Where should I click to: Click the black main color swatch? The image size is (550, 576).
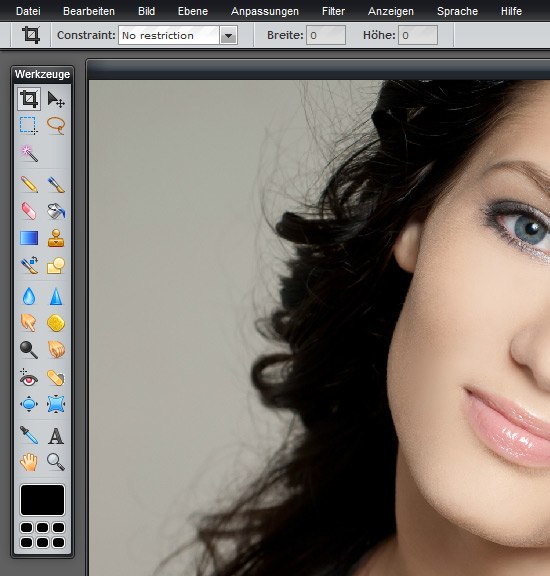(42, 500)
